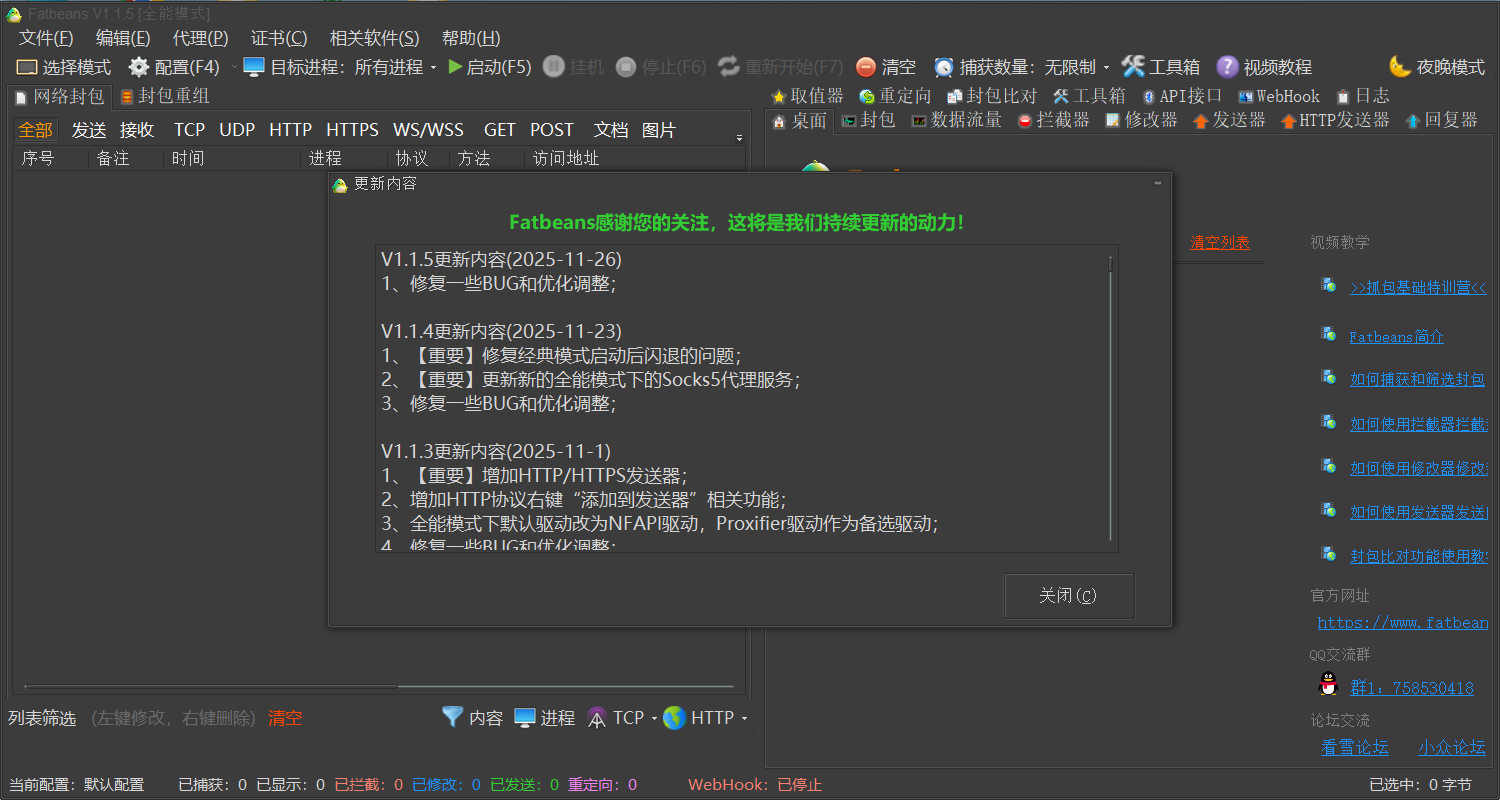Switch to the HTTPS packet tab
Viewport: 1500px width, 800px height.
(x=352, y=129)
